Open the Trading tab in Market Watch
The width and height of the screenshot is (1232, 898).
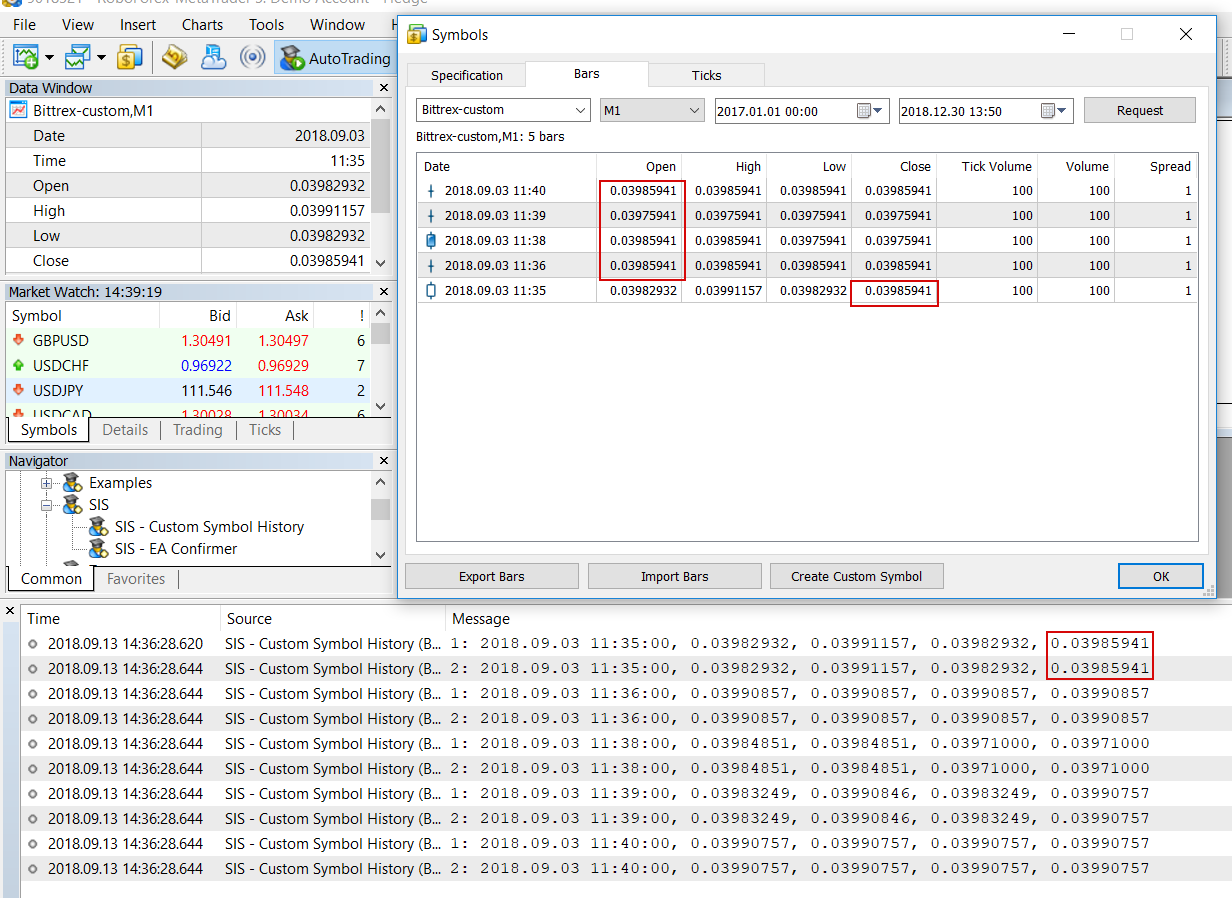click(197, 430)
